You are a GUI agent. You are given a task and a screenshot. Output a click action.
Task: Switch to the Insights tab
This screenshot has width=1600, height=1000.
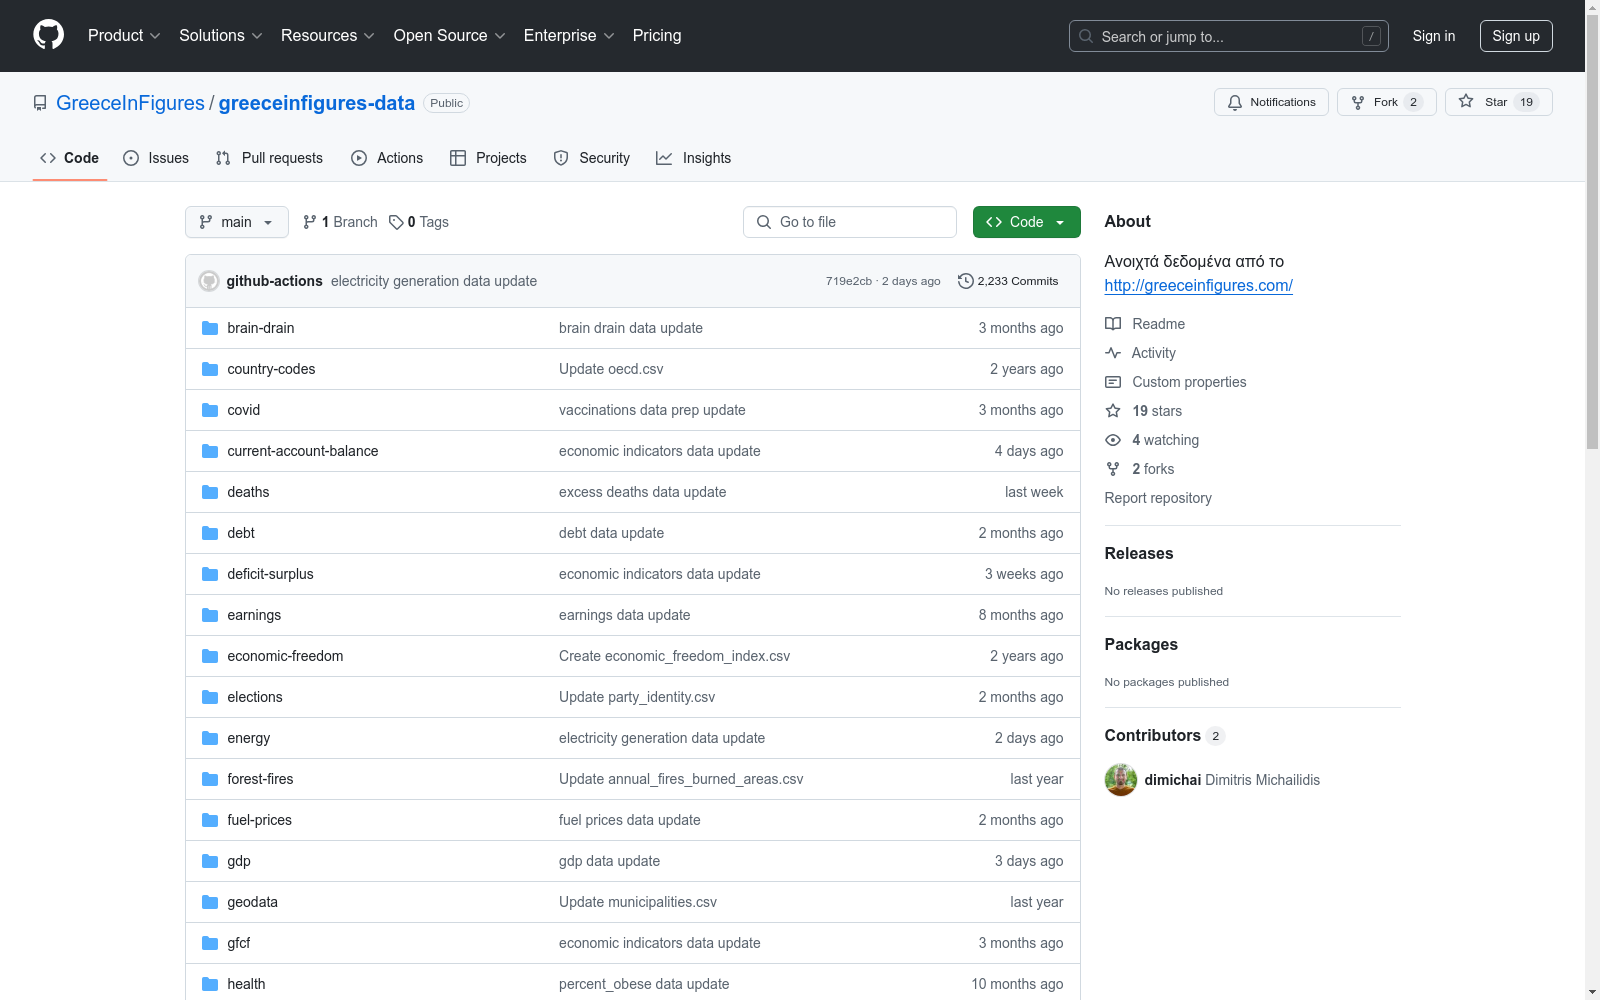pyautogui.click(x=694, y=158)
